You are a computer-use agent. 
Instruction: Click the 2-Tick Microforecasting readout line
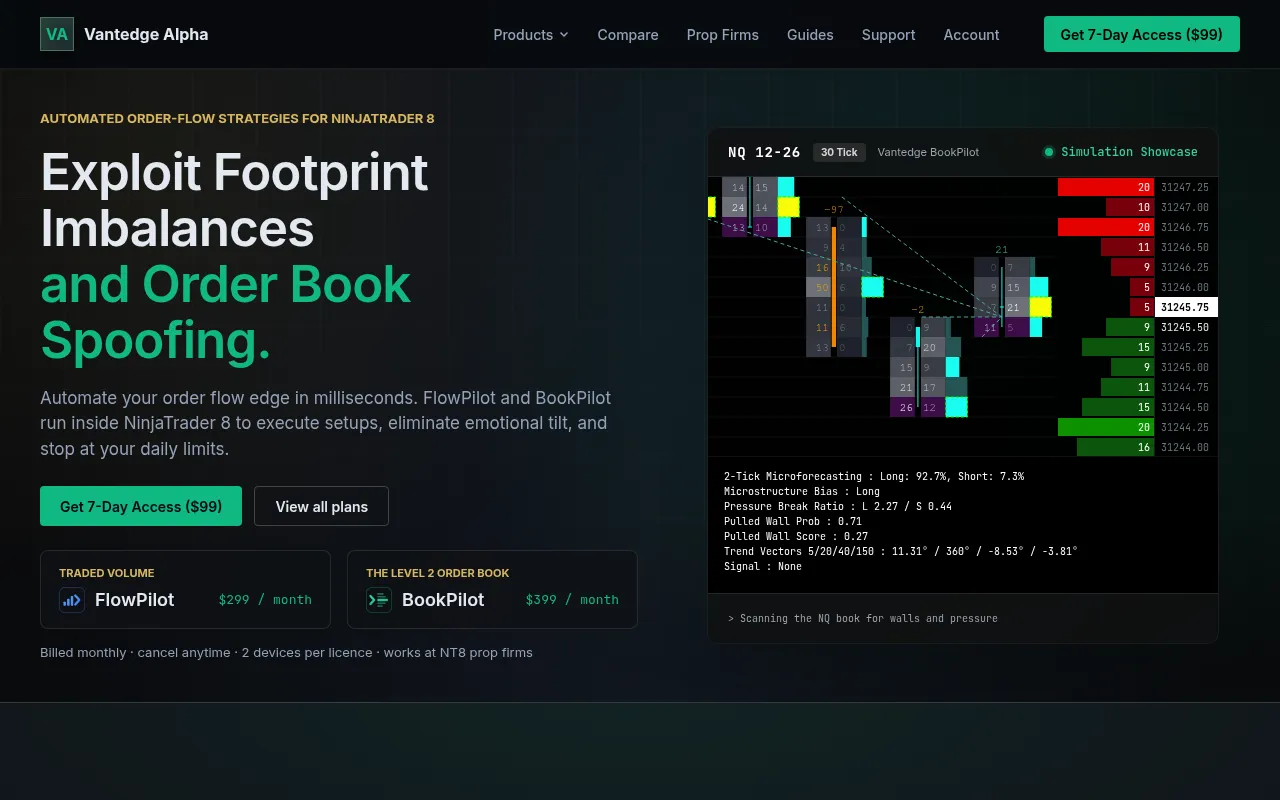point(874,476)
